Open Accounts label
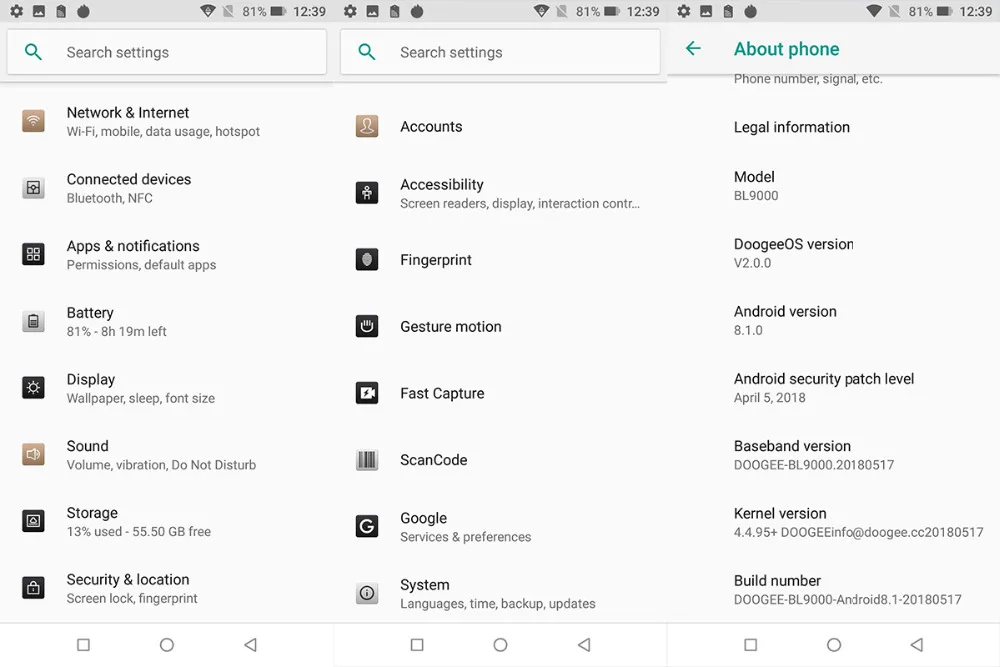 431,126
